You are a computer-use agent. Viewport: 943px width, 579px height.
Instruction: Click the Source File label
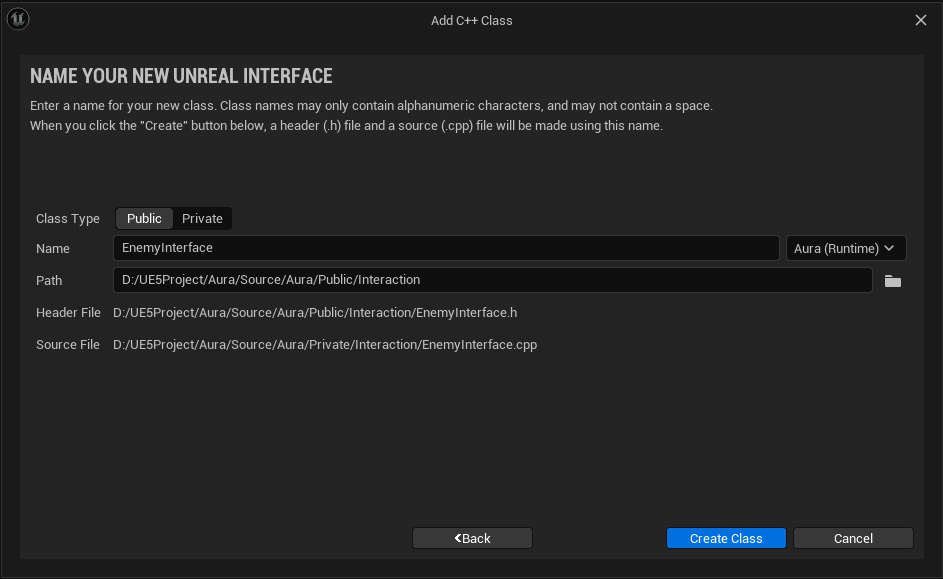click(x=68, y=345)
